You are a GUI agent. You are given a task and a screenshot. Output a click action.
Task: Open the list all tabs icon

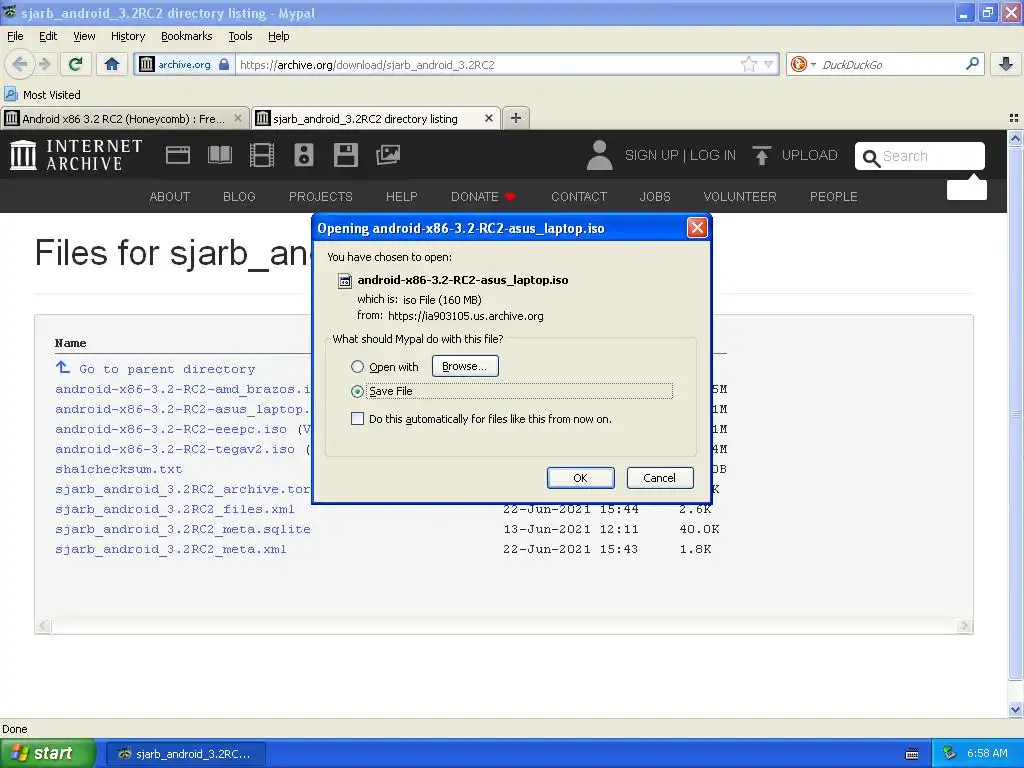(x=1014, y=118)
